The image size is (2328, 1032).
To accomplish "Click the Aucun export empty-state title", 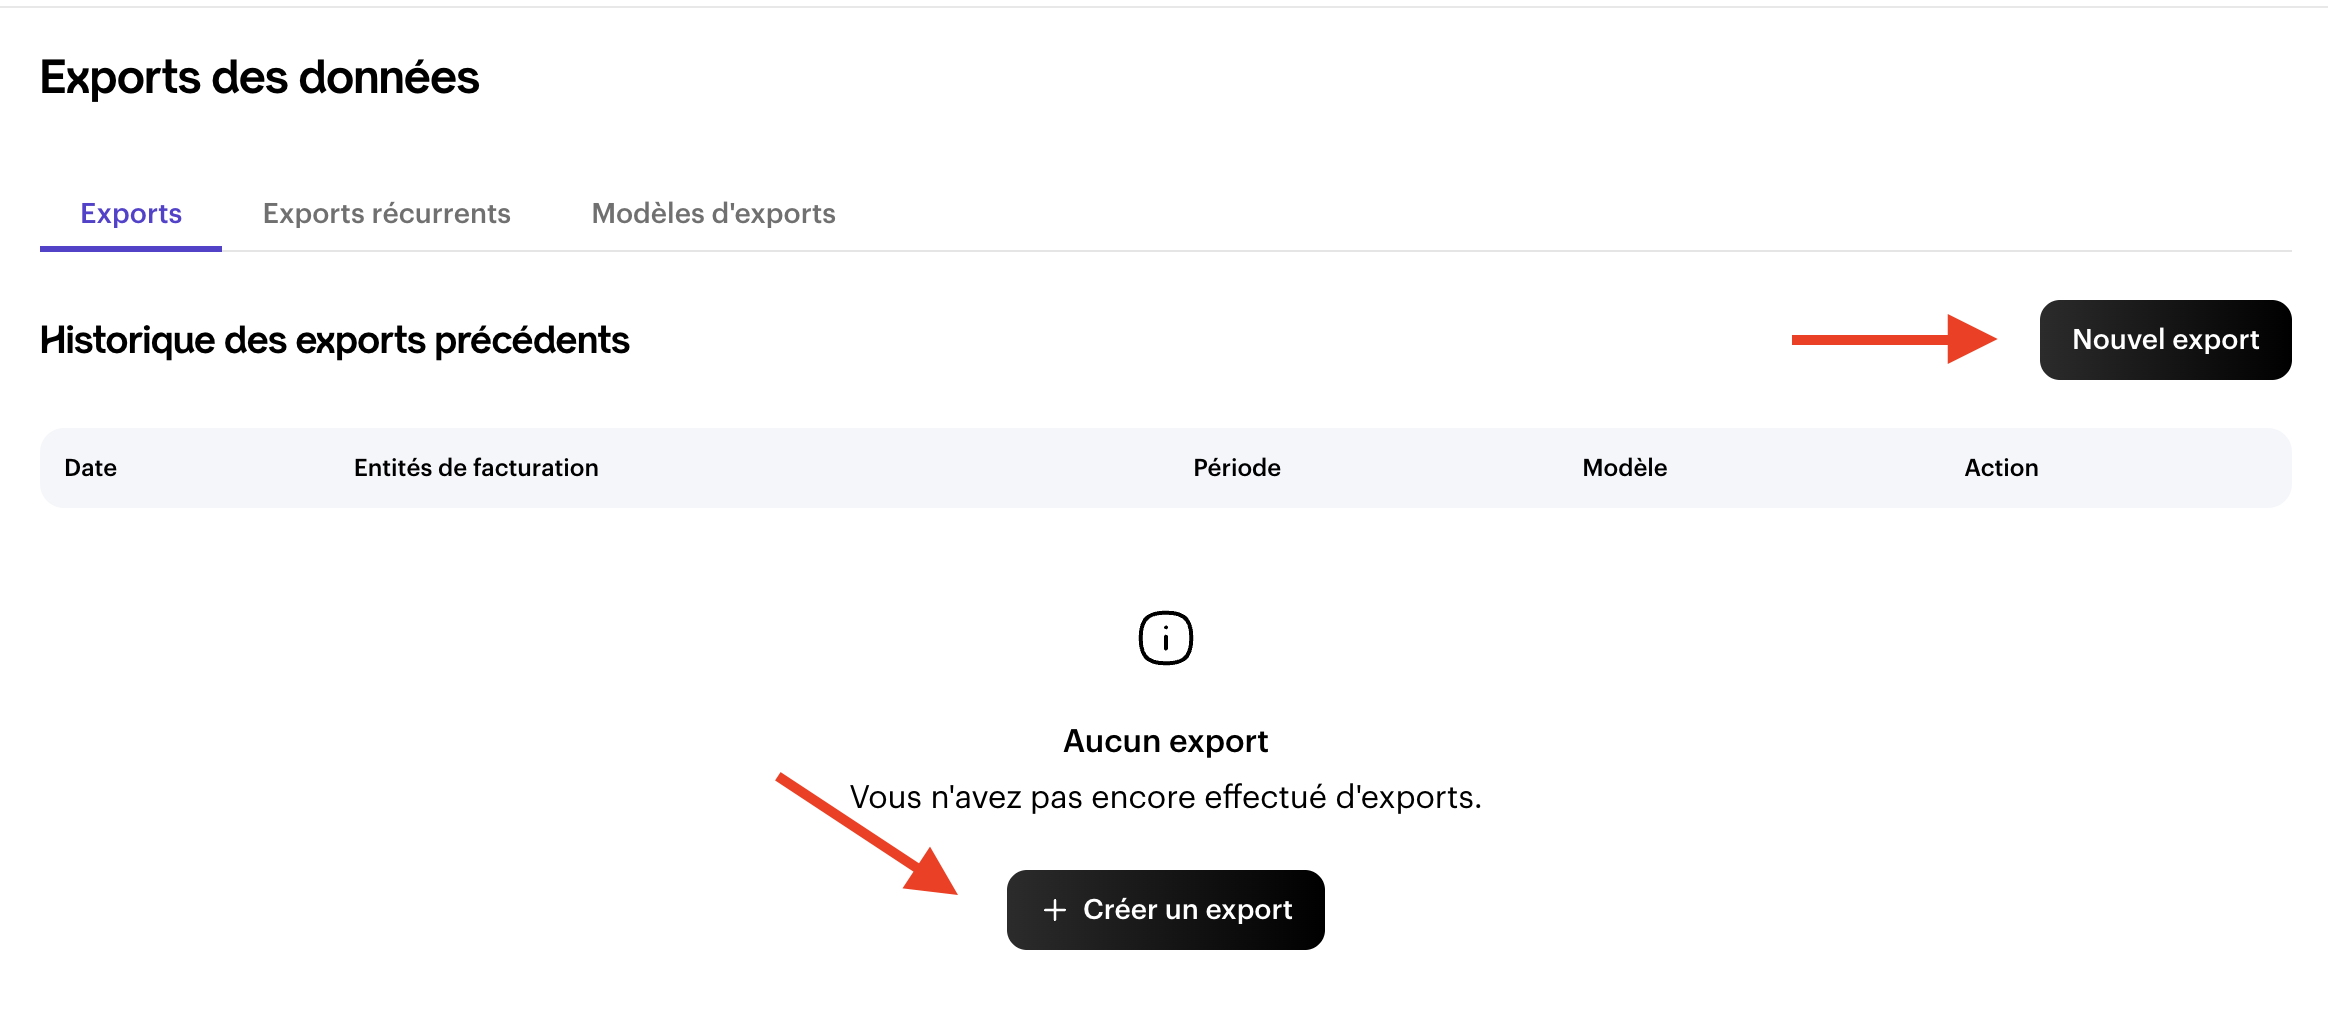I will [1165, 741].
